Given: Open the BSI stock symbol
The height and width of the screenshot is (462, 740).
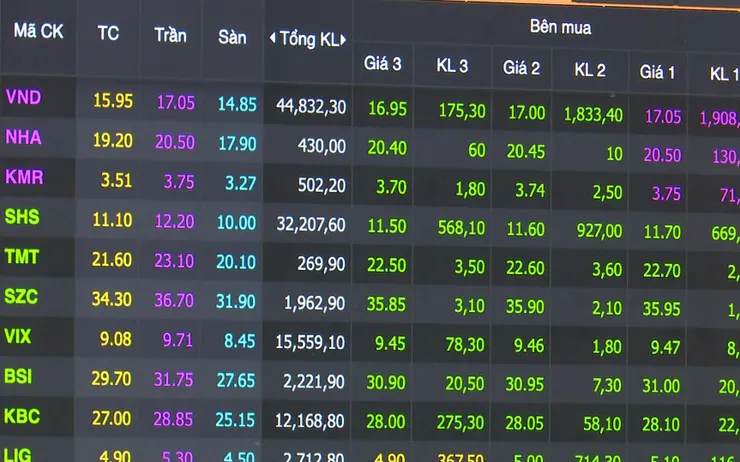Looking at the screenshot, I should [x=18, y=377].
